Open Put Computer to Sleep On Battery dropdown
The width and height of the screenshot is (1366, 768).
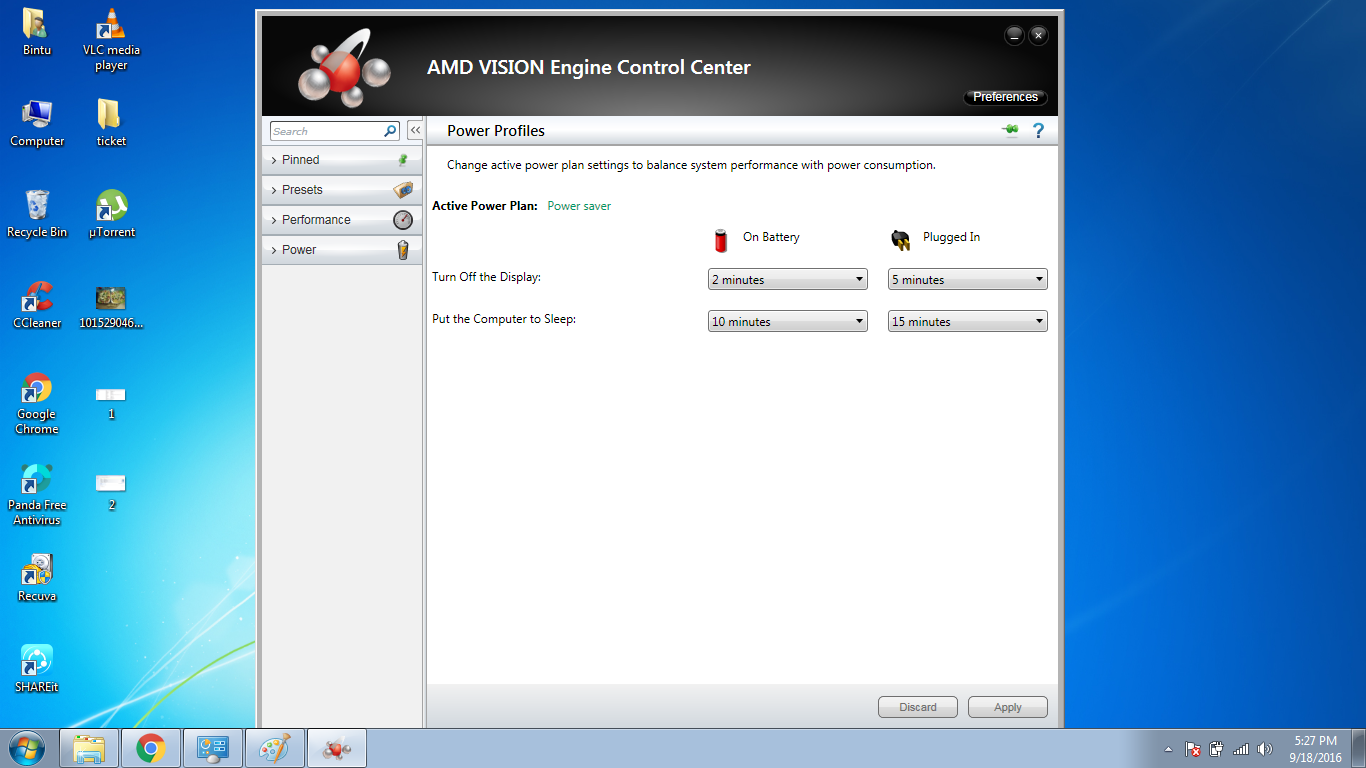click(x=788, y=322)
